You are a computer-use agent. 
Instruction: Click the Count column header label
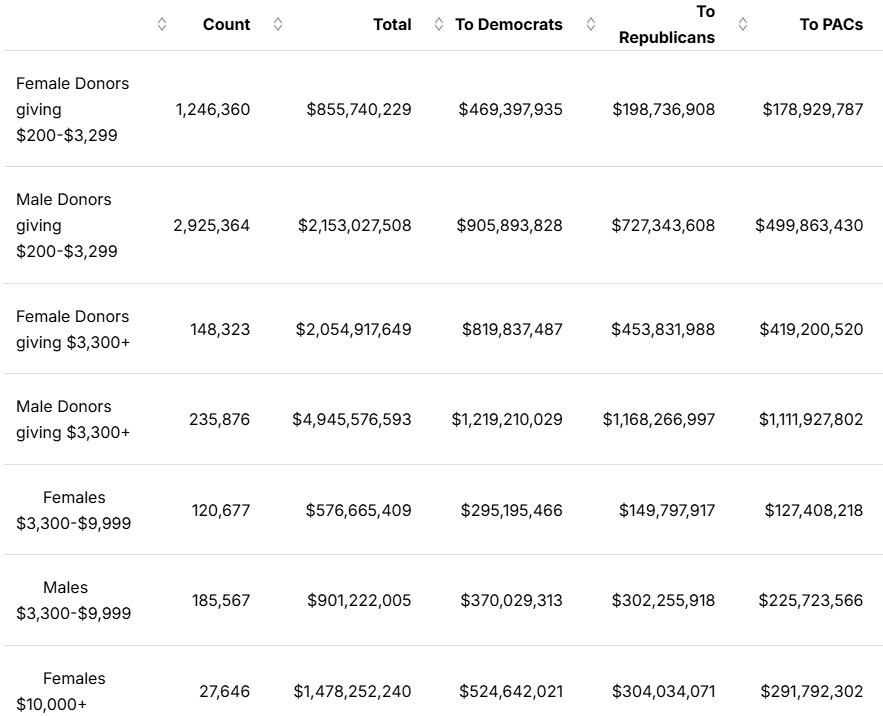226,24
